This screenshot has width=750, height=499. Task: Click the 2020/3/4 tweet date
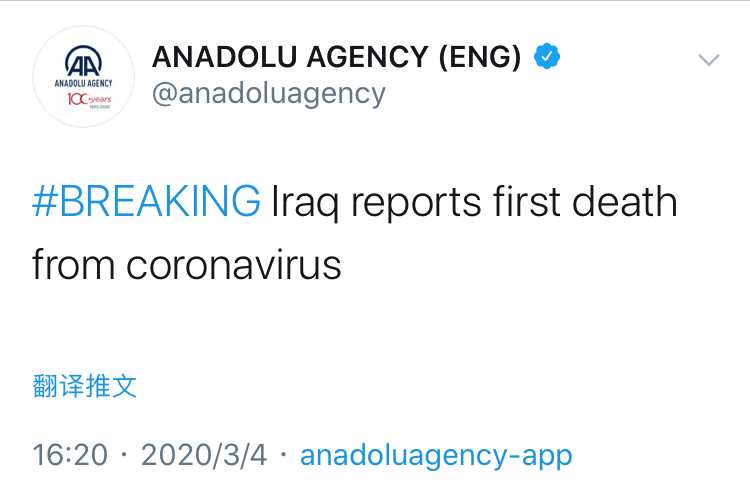click(x=204, y=455)
